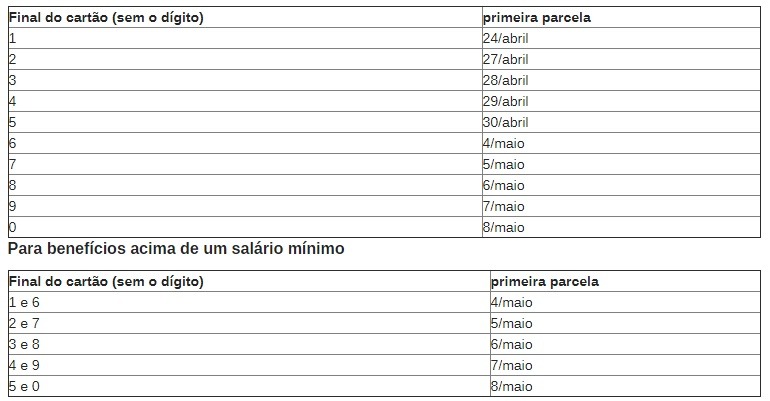Select the 28/abril date cell

(506, 80)
